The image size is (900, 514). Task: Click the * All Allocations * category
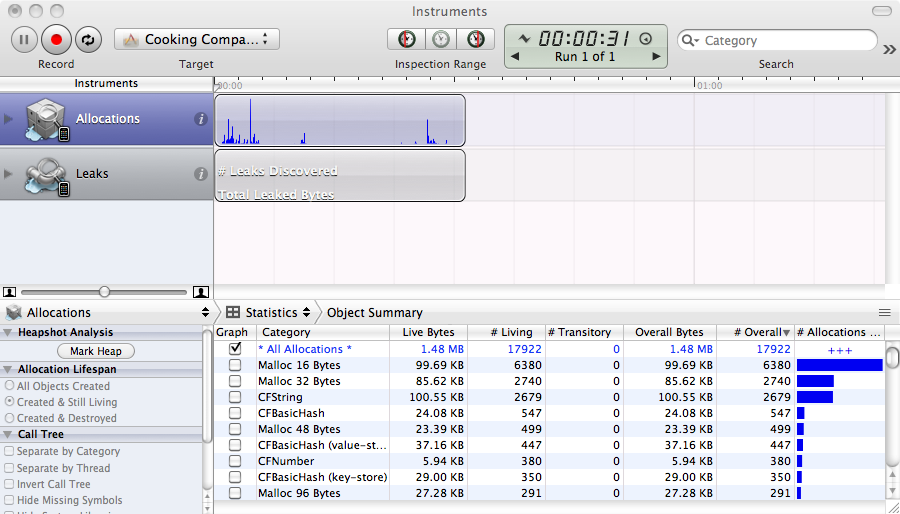point(305,349)
